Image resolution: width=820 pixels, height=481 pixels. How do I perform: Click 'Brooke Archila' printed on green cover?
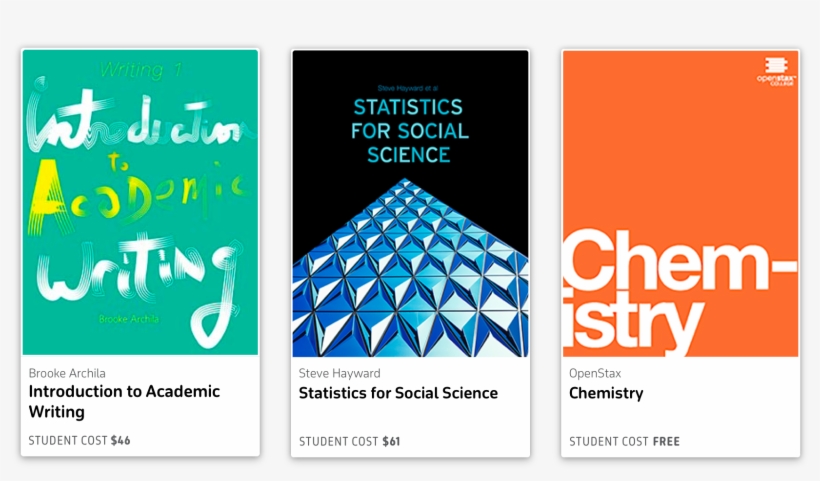[x=128, y=319]
